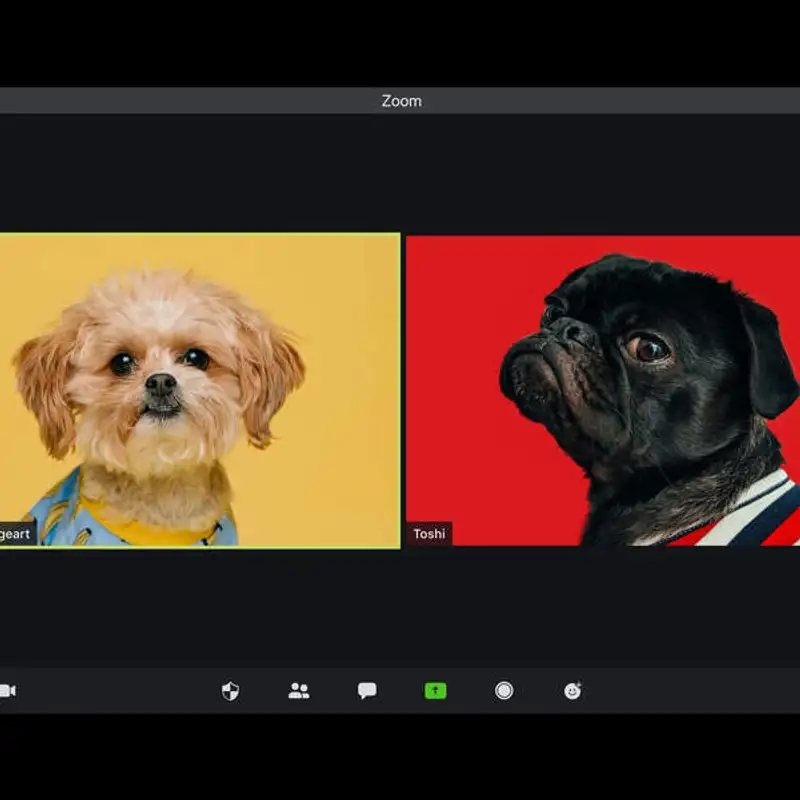Open the Chat panel
Viewport: 800px width, 800px height.
(x=367, y=691)
